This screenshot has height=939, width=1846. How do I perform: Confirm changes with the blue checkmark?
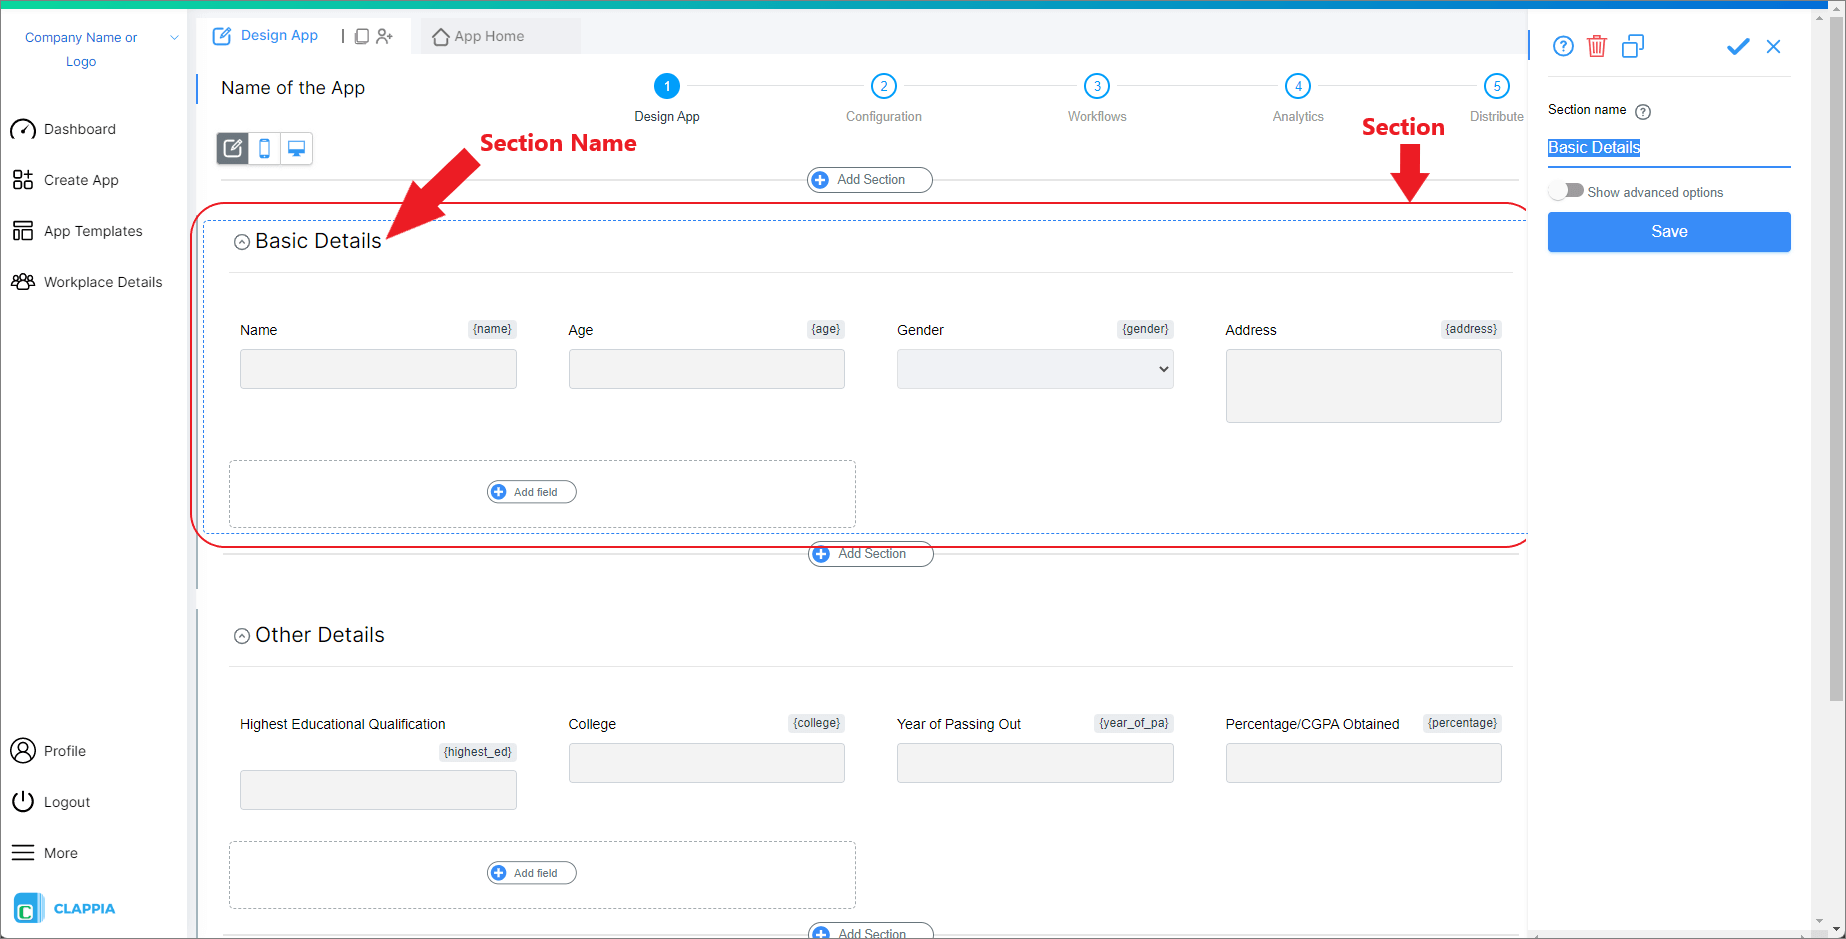click(1737, 46)
